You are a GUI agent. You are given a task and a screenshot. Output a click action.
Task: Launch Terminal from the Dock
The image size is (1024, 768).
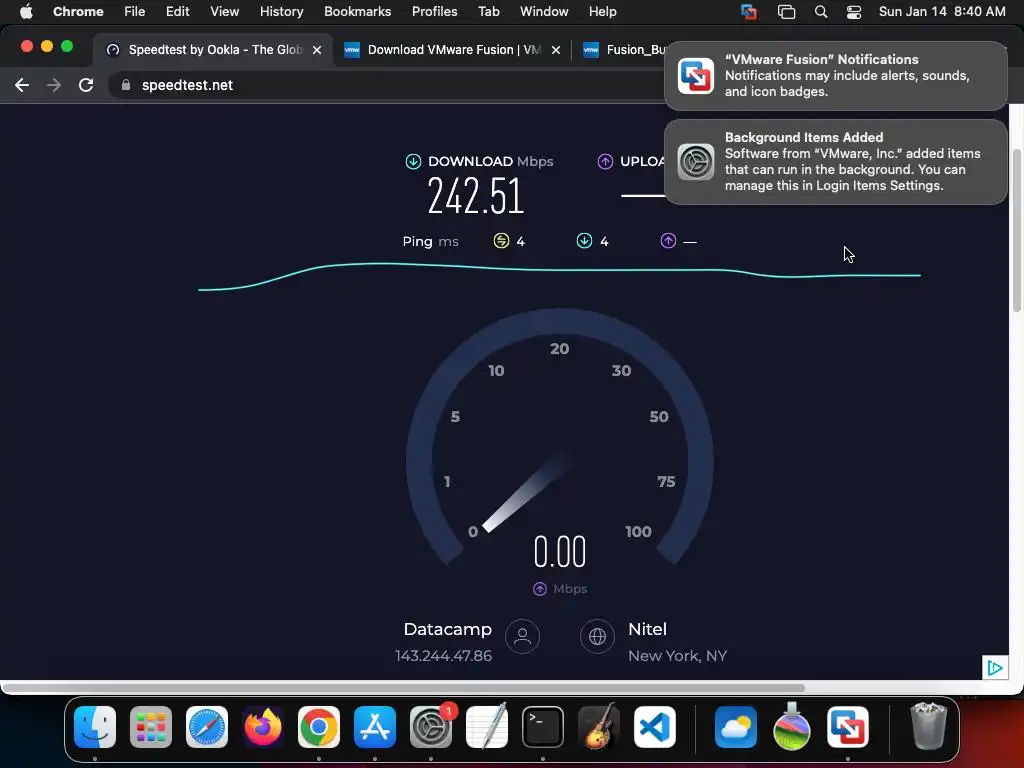(543, 727)
